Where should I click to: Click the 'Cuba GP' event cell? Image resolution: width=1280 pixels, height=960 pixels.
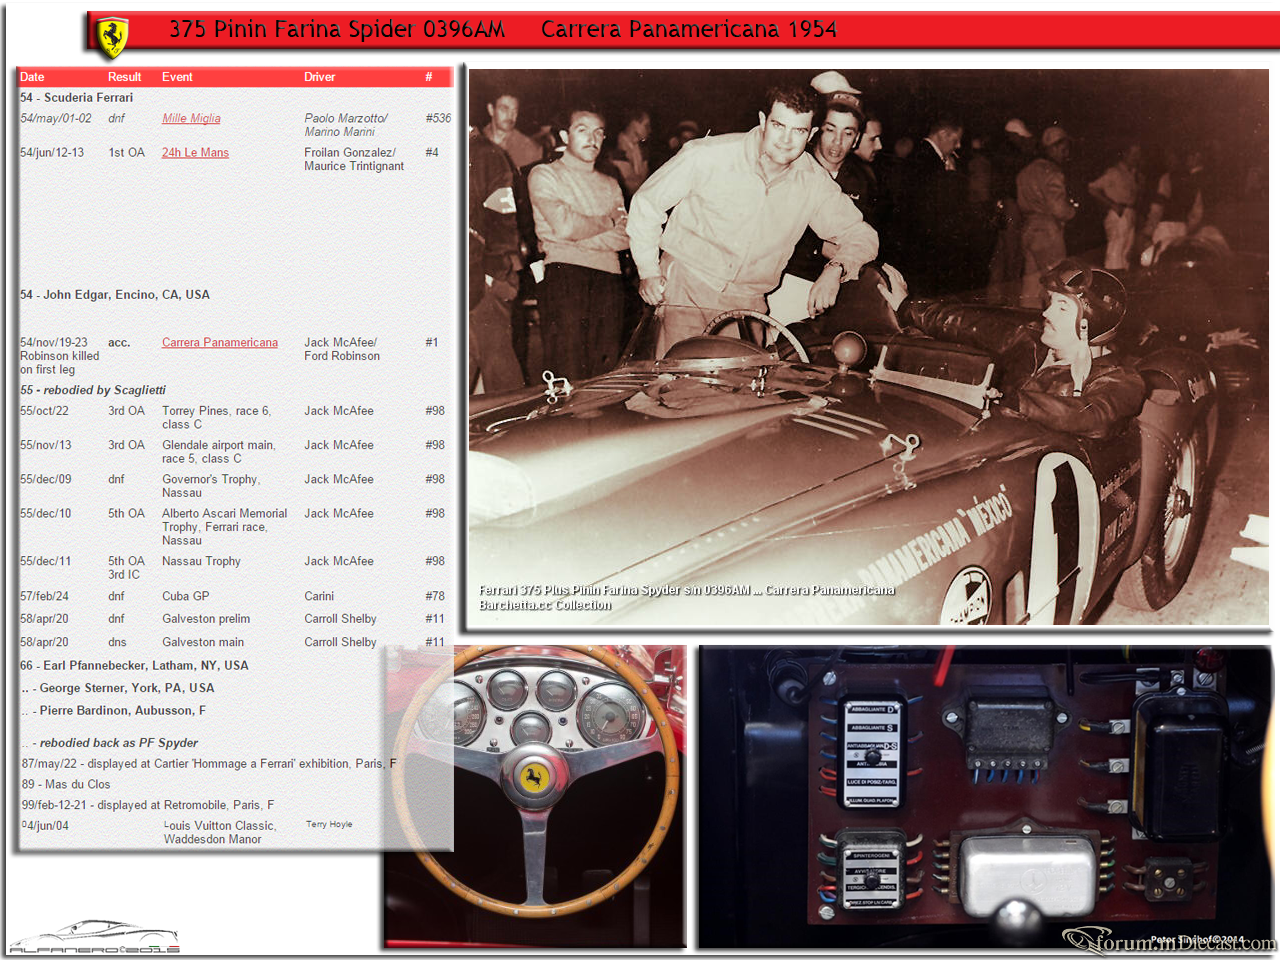(186, 596)
